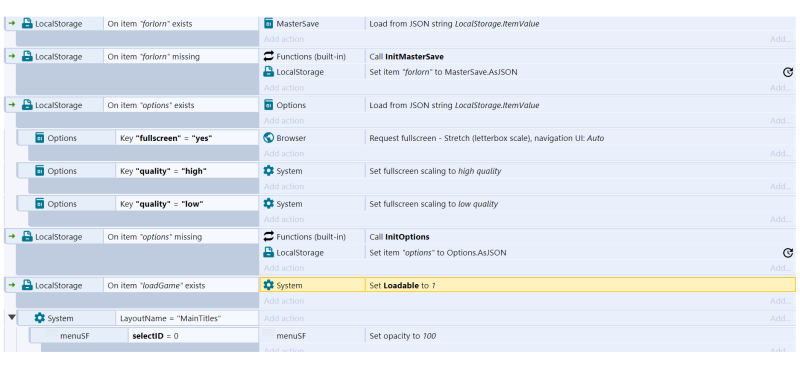Click wait-for-previous icon on "forlorn" Set item action

788,72
